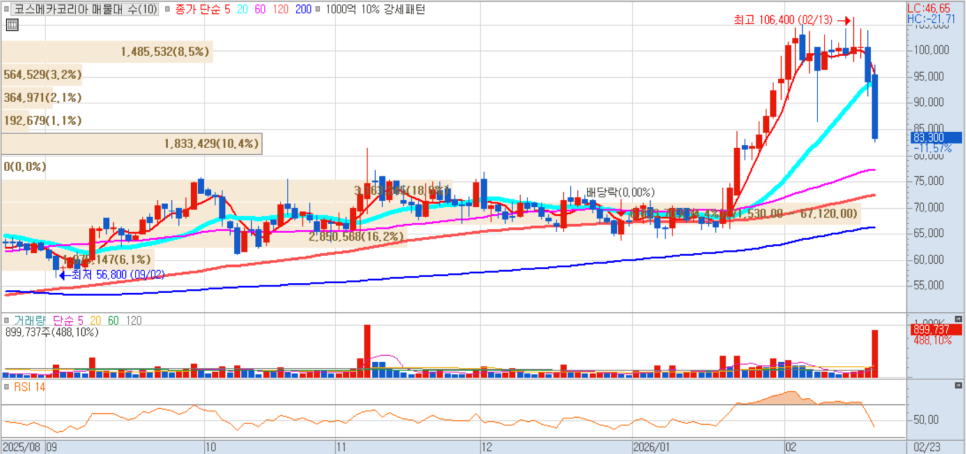The height and width of the screenshot is (454, 966).
Task: Click the 09 month label on date axis
Action: [x=51, y=447]
